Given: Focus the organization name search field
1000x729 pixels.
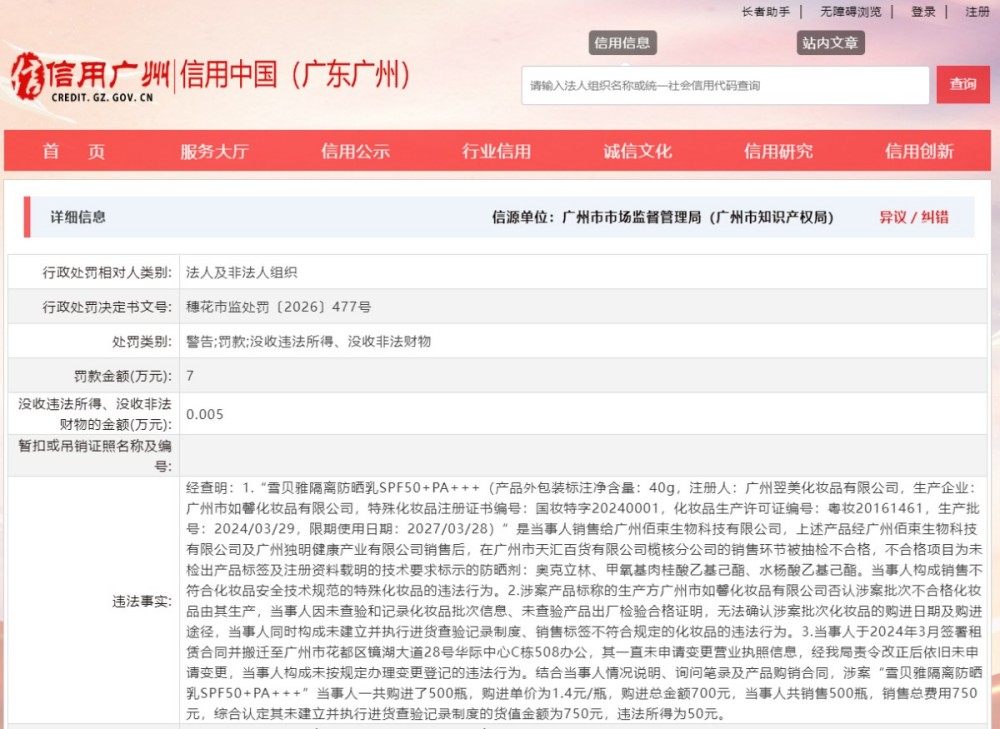Looking at the screenshot, I should click(x=725, y=85).
